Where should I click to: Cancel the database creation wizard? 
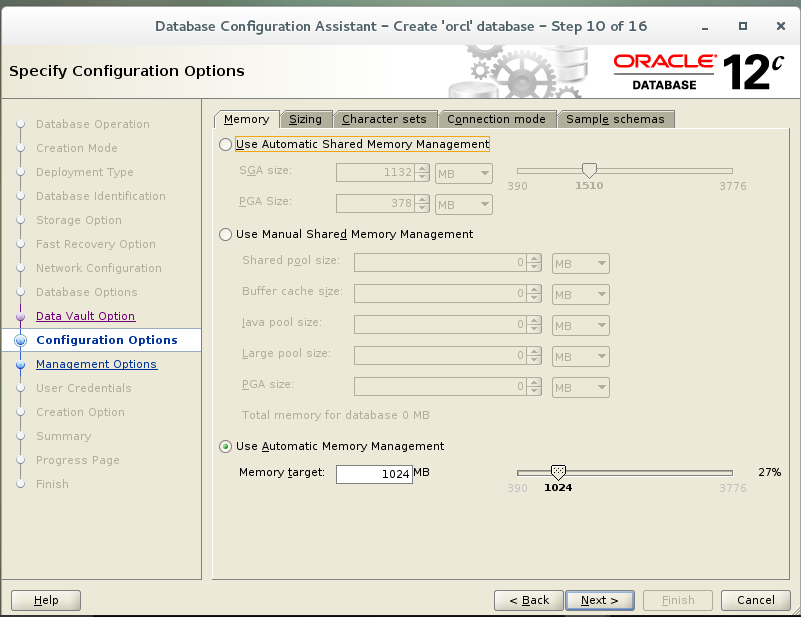756,600
